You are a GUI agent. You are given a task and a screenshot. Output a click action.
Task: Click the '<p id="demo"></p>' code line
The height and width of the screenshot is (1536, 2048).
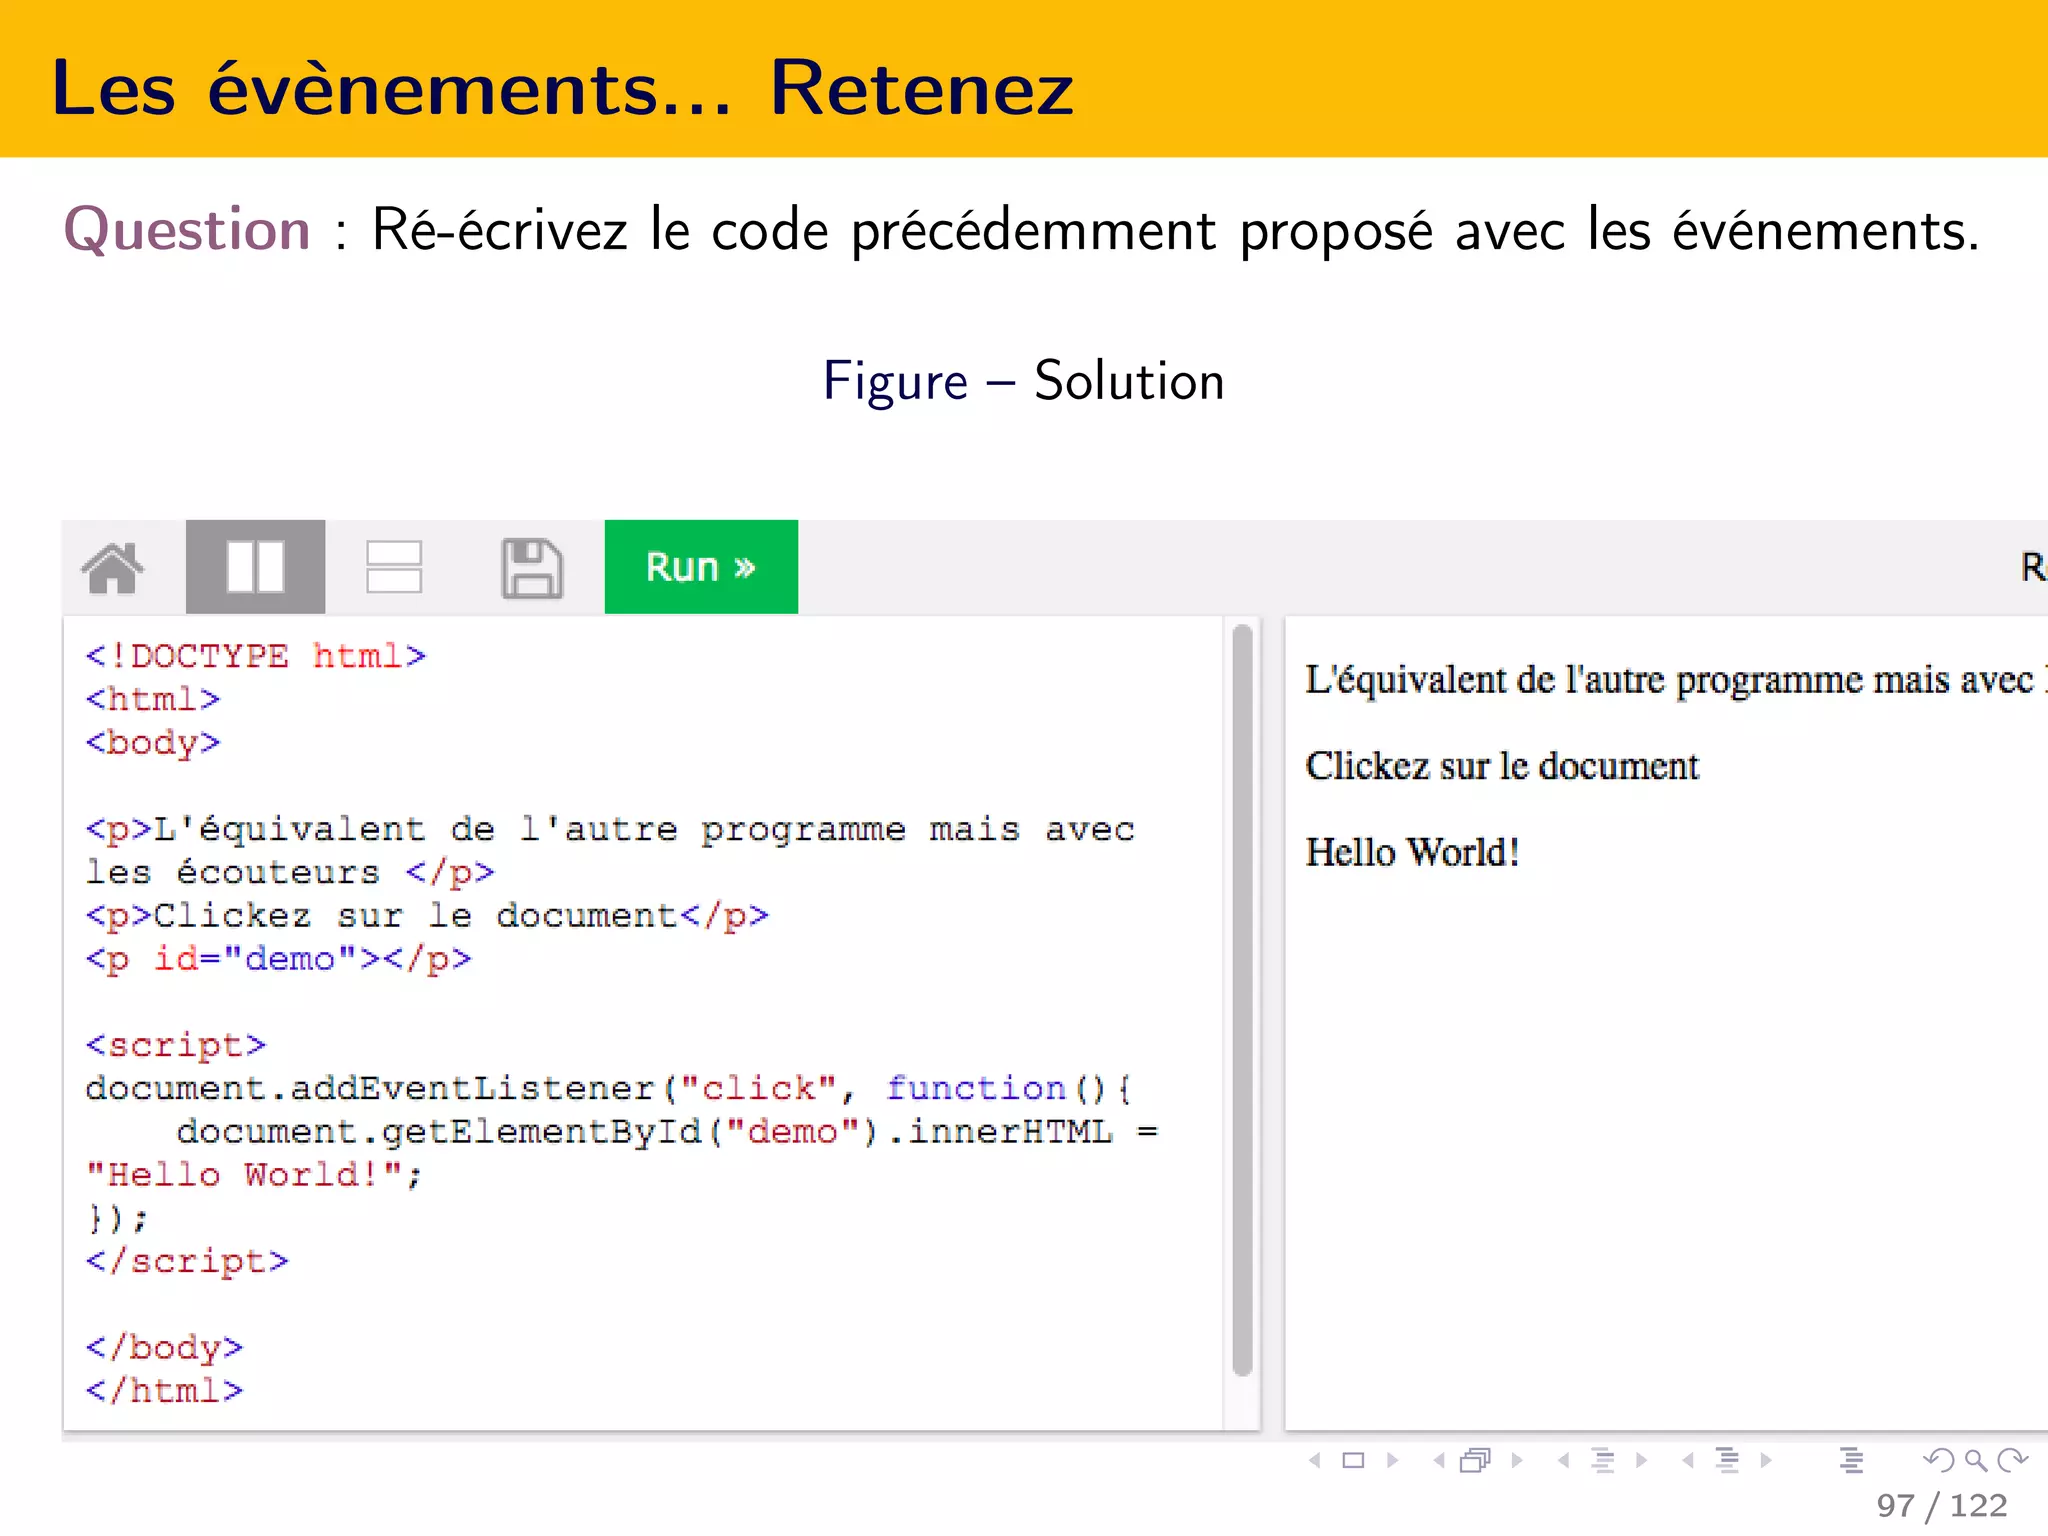pyautogui.click(x=278, y=959)
